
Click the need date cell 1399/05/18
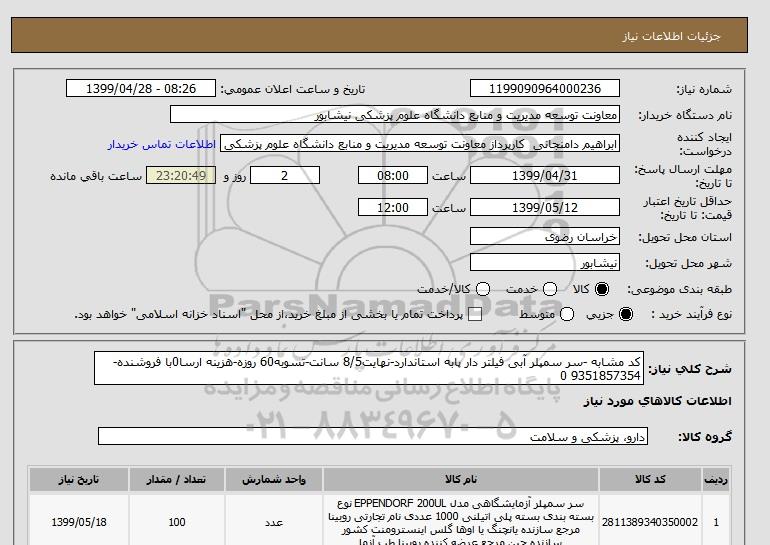pyautogui.click(x=79, y=522)
